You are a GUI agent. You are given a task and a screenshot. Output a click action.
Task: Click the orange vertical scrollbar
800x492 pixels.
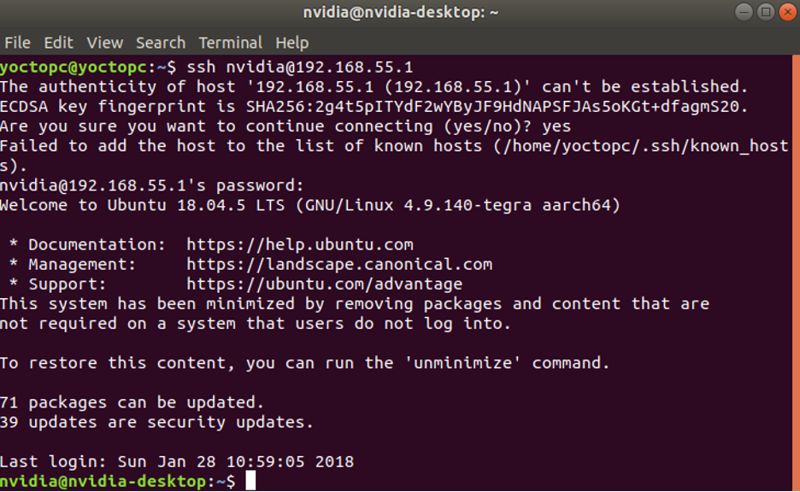pyautogui.click(x=796, y=273)
